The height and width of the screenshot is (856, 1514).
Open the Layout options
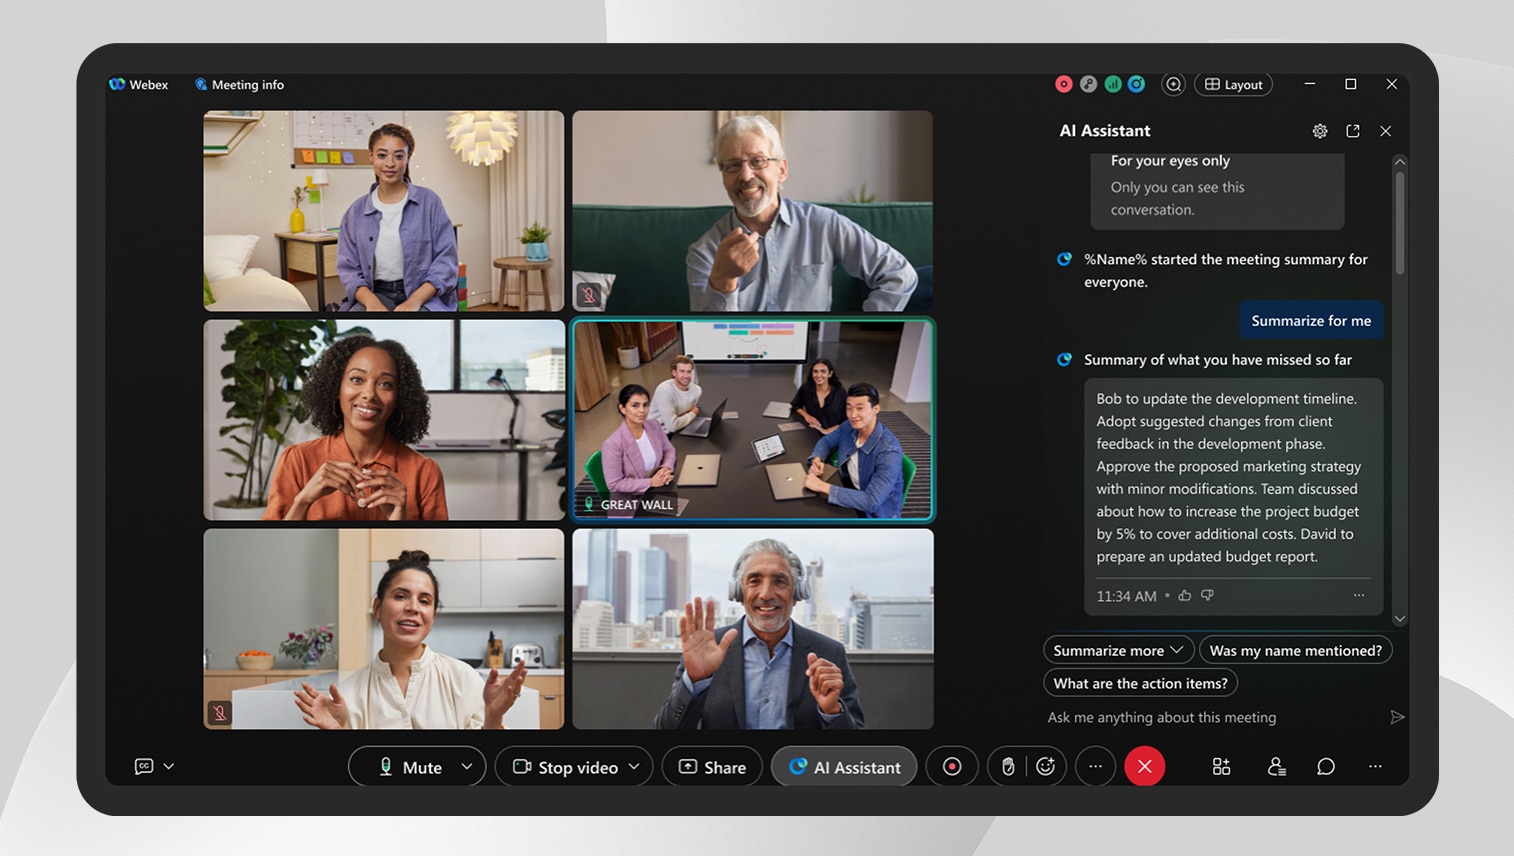[x=1233, y=84]
